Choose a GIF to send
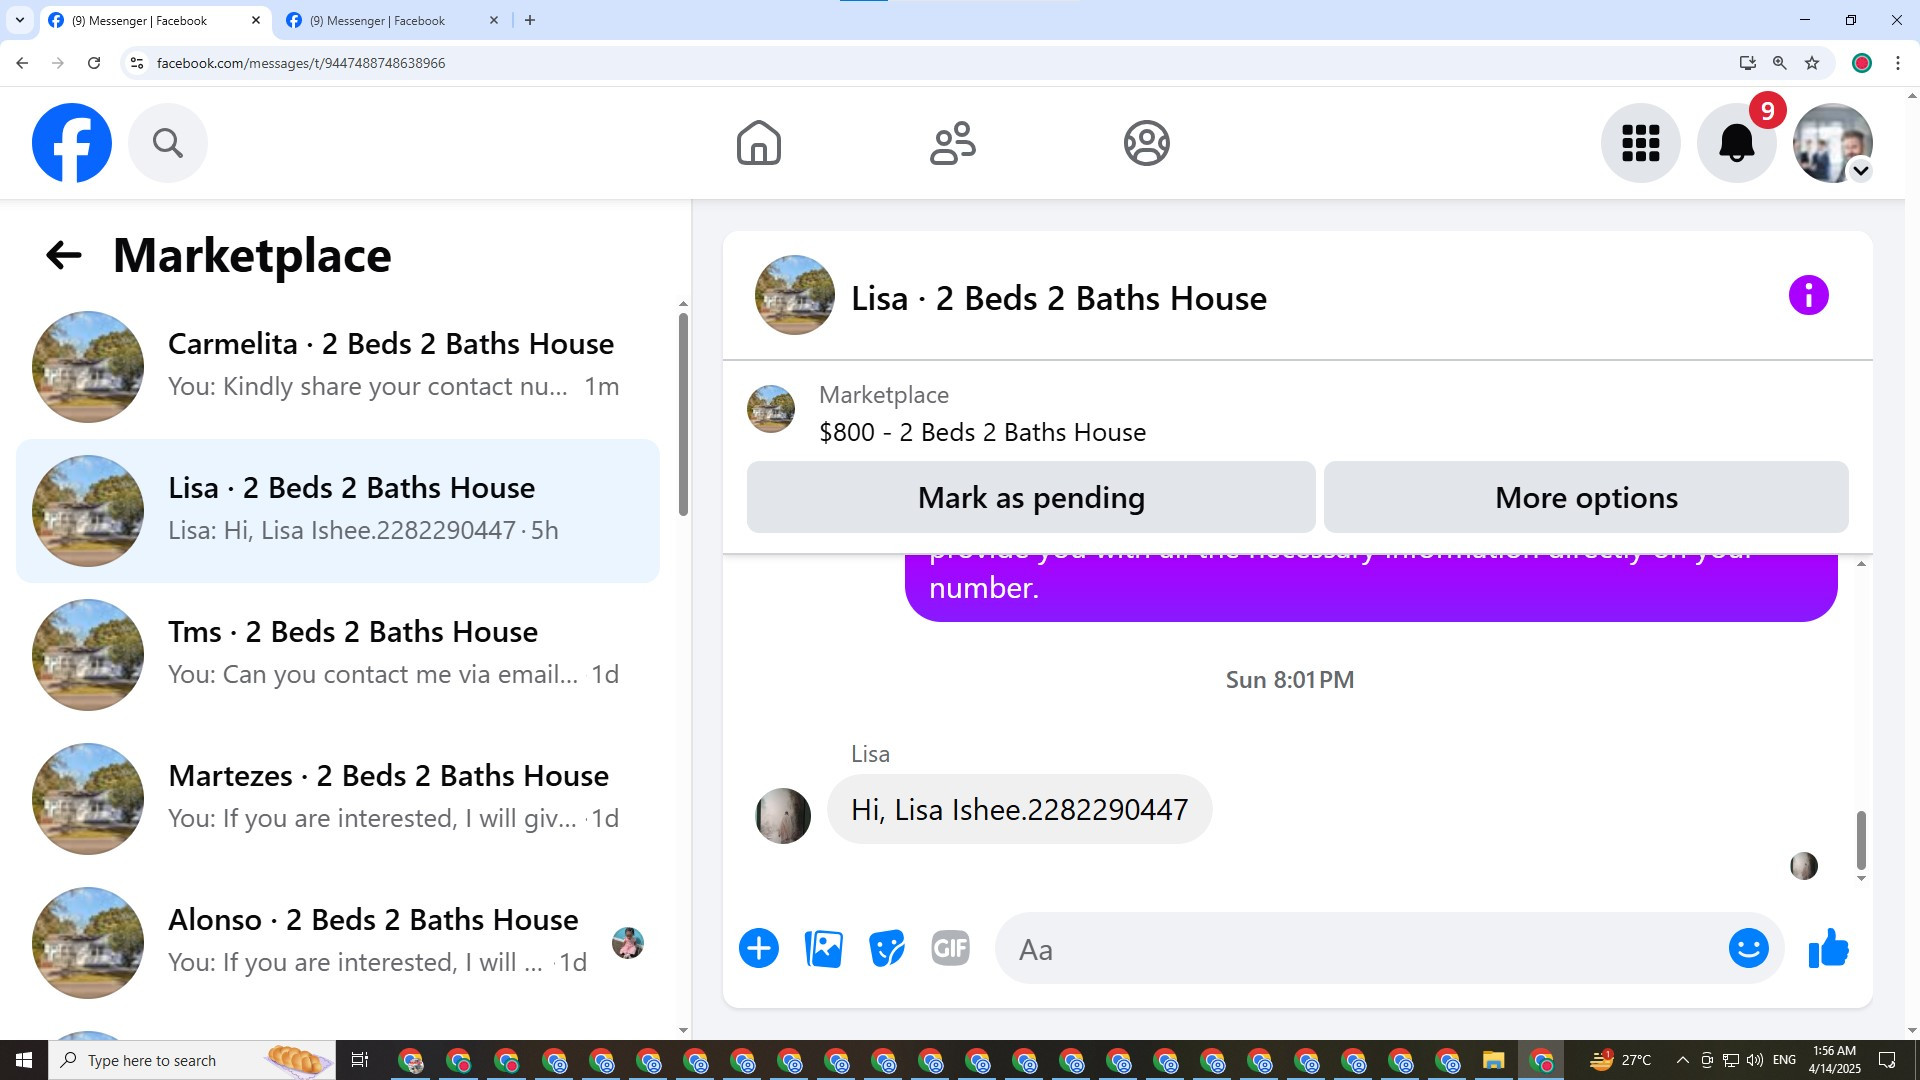 click(x=950, y=948)
